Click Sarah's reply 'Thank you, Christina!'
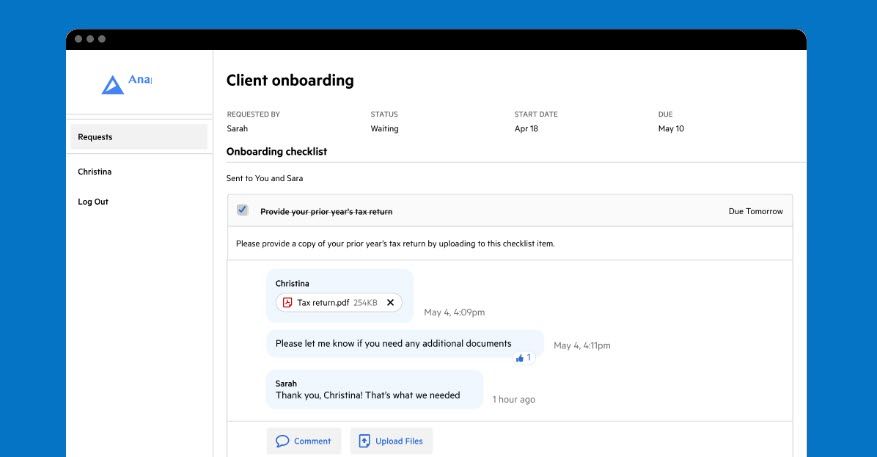Image resolution: width=877 pixels, height=457 pixels. (367, 395)
